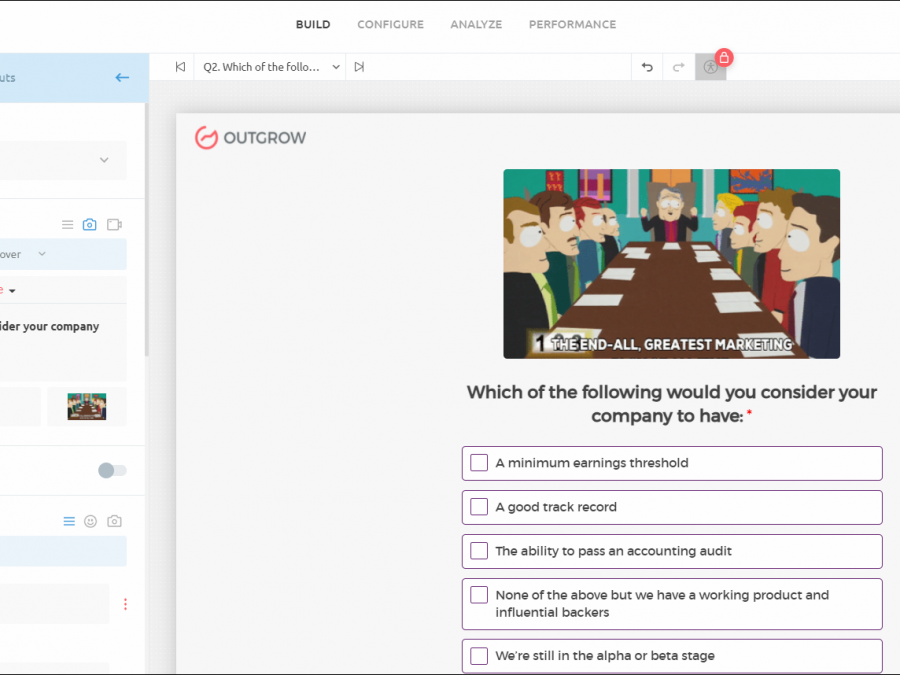The image size is (900, 675).
Task: Switch to the Configure tab
Action: point(390,24)
